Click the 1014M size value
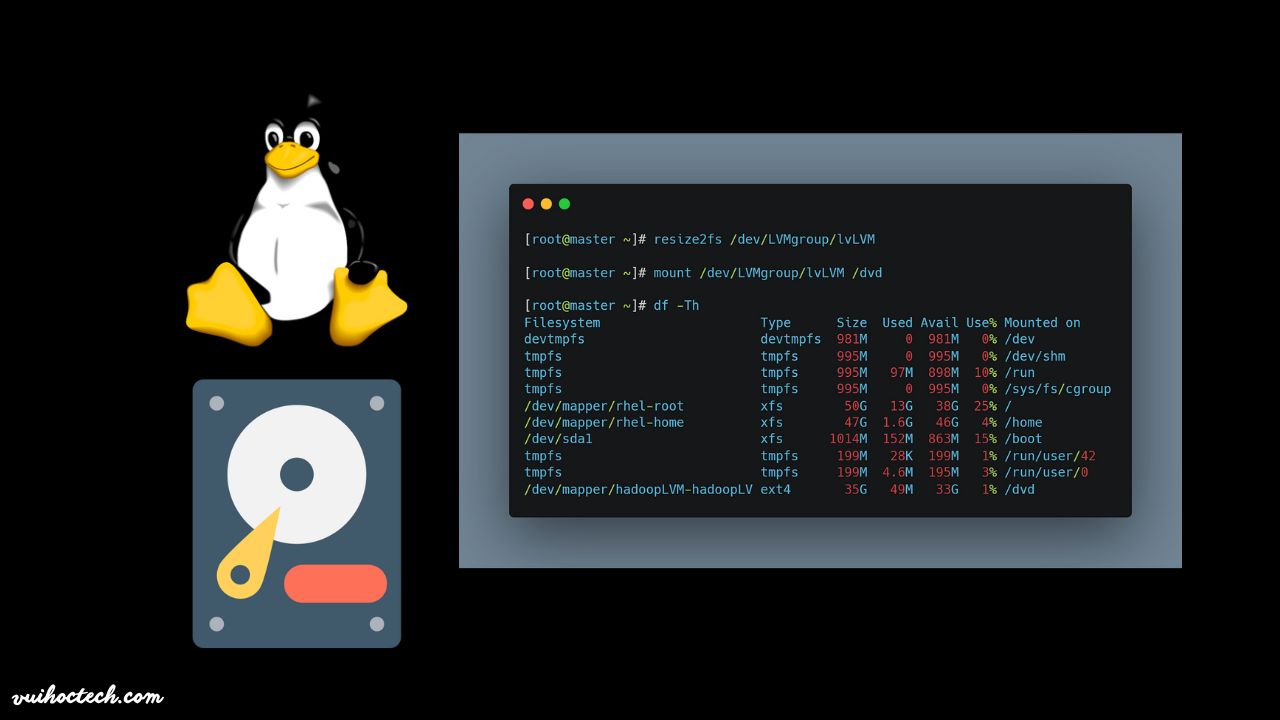Image resolution: width=1280 pixels, height=720 pixels. 848,439
